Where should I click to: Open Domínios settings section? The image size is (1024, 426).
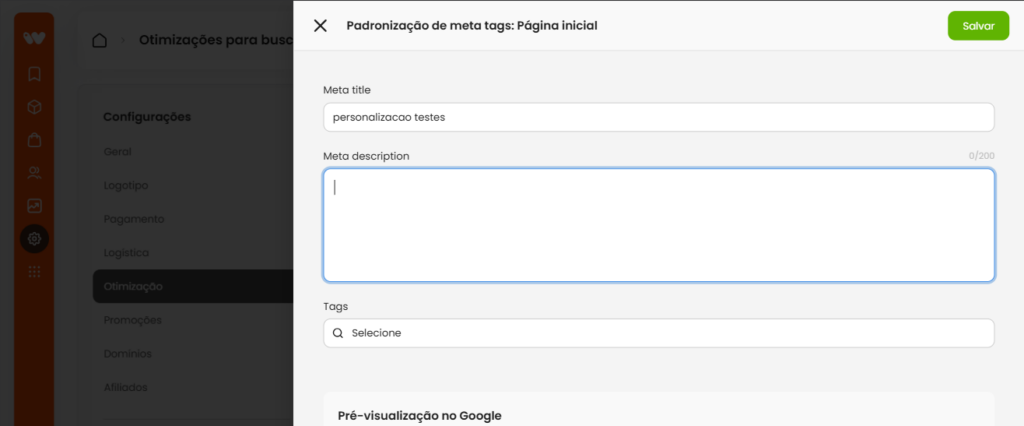[128, 353]
